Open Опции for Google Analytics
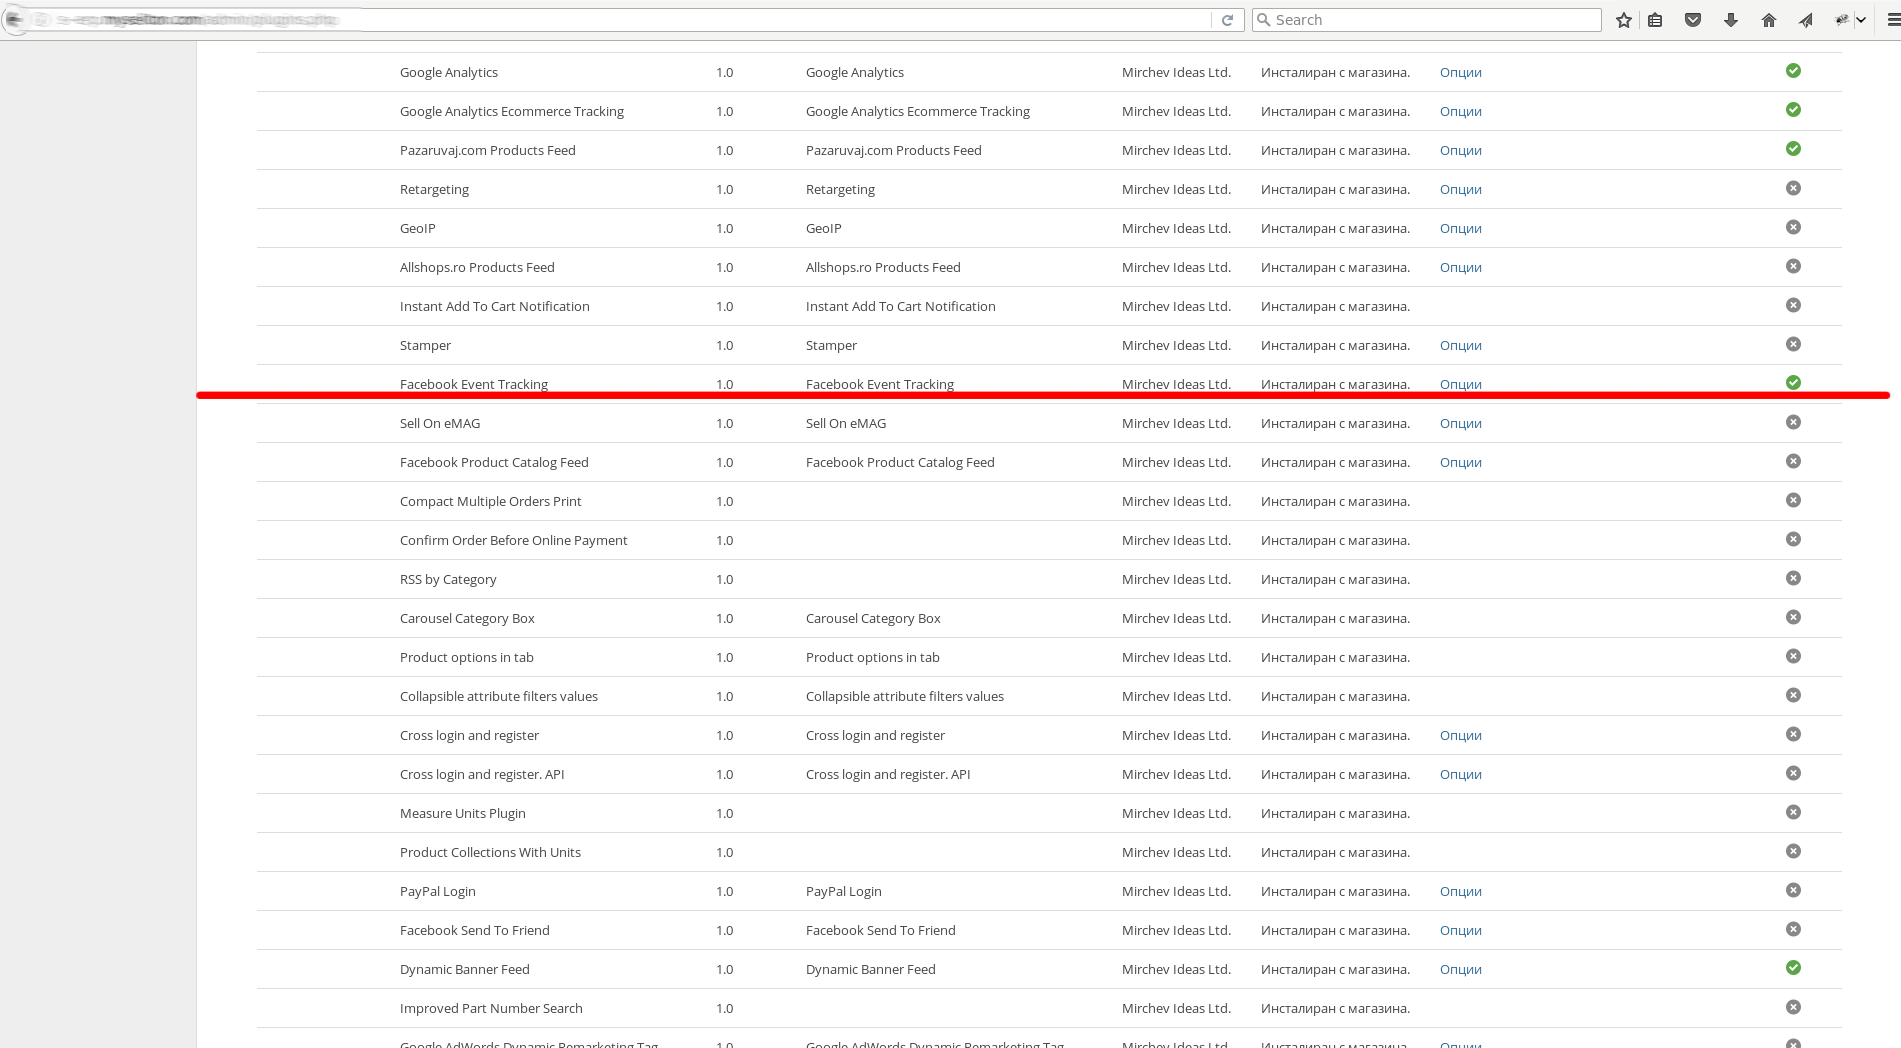 click(1460, 73)
